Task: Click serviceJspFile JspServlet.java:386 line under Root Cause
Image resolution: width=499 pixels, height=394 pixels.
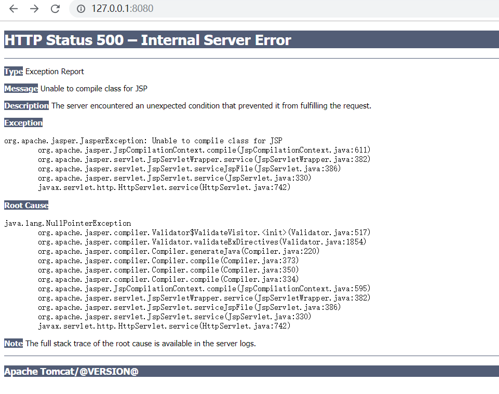Action: [189, 307]
